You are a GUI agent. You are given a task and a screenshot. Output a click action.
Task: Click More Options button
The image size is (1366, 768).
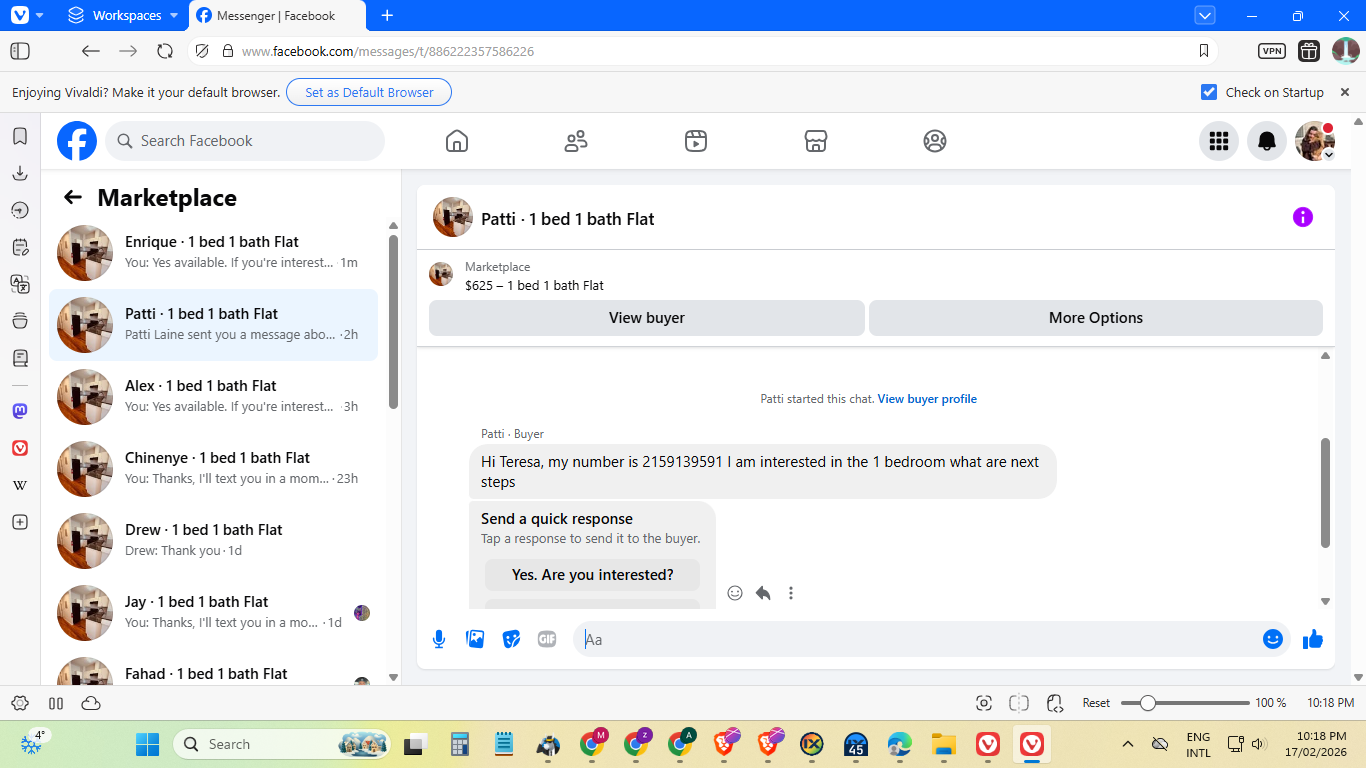click(x=1096, y=318)
